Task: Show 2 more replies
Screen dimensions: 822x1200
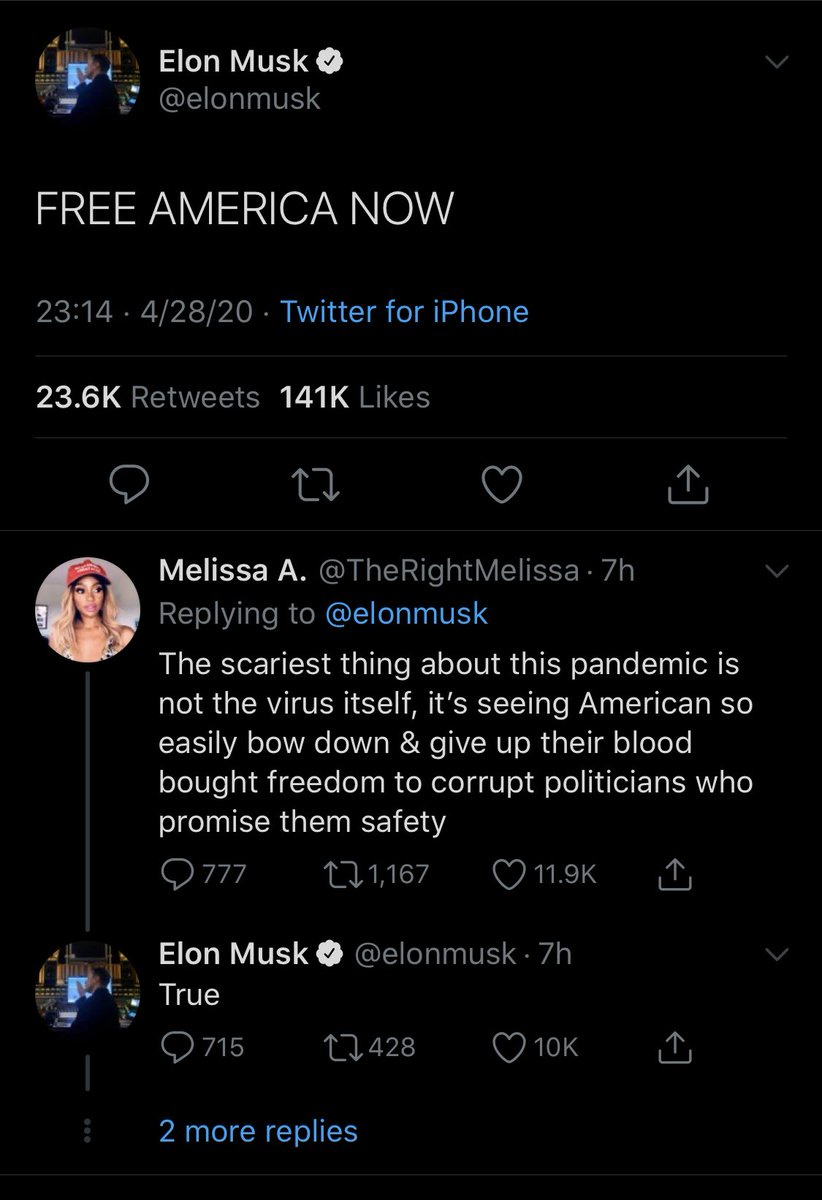Action: (x=258, y=1131)
